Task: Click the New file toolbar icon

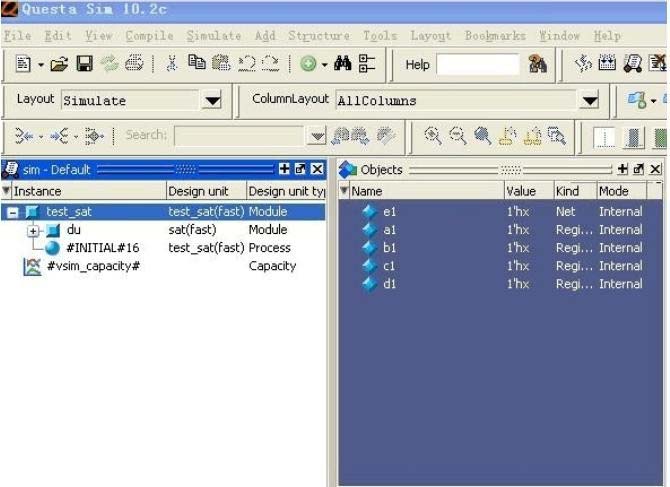Action: pyautogui.click(x=23, y=64)
